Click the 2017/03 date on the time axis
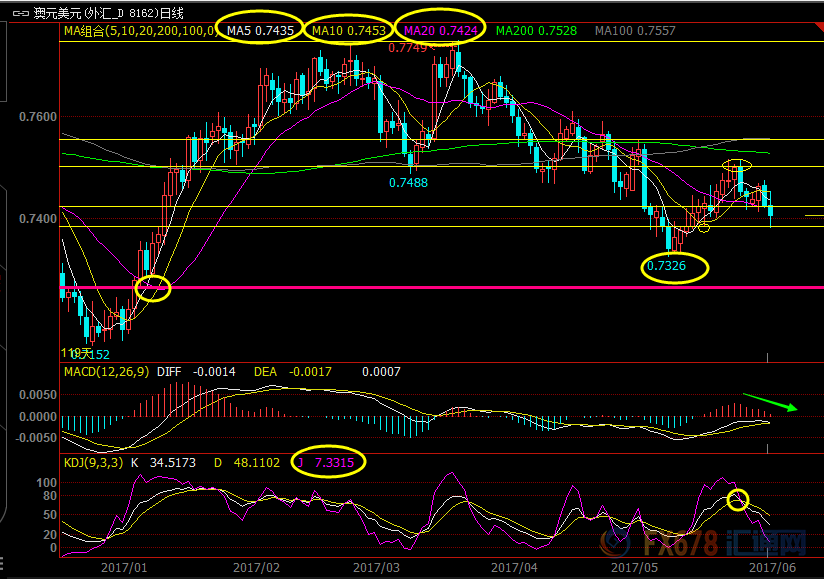 point(376,566)
